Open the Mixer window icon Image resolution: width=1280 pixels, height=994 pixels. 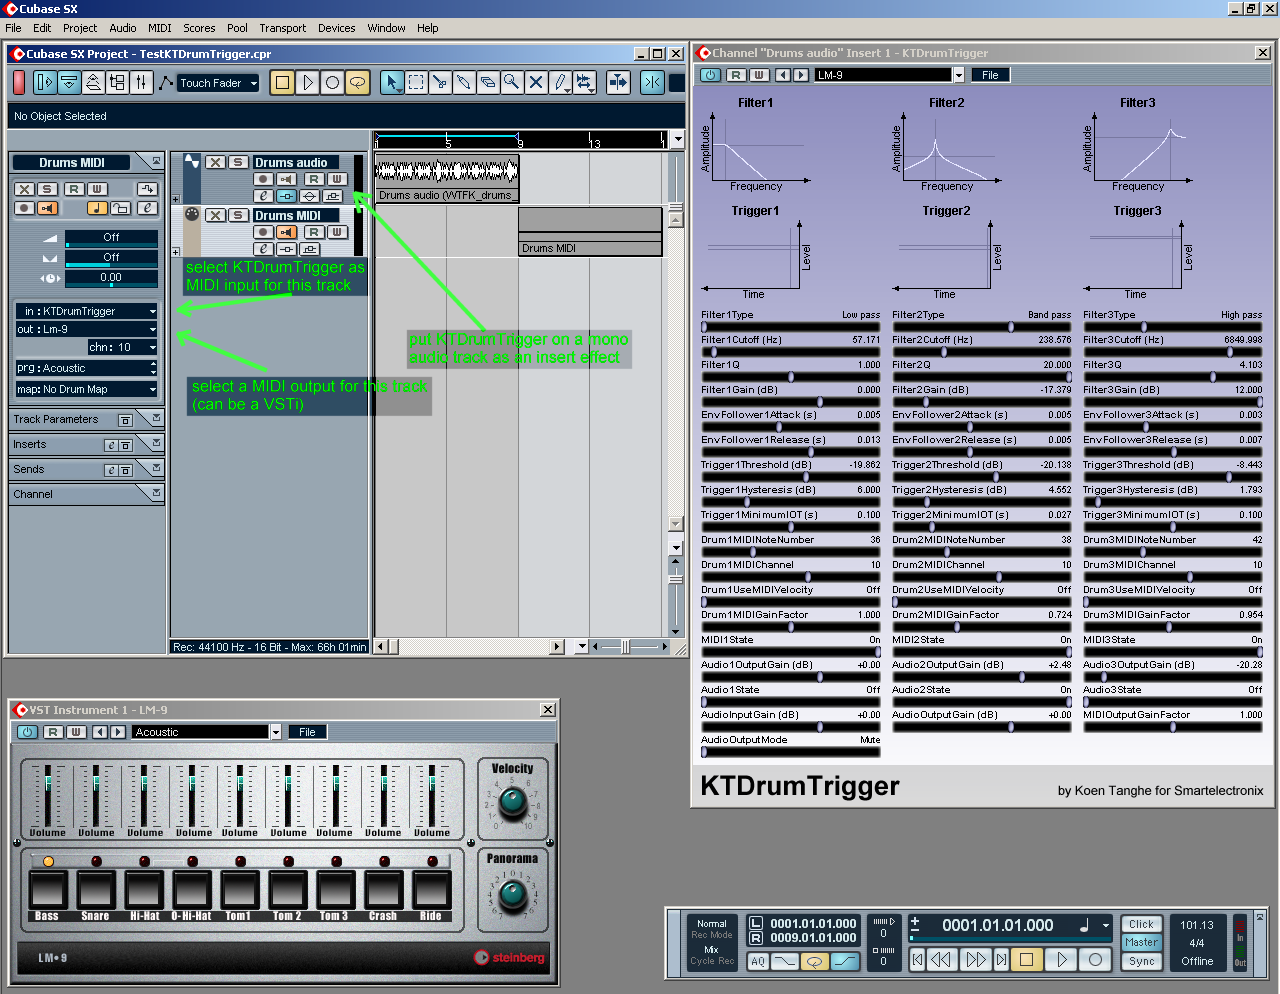[141, 83]
